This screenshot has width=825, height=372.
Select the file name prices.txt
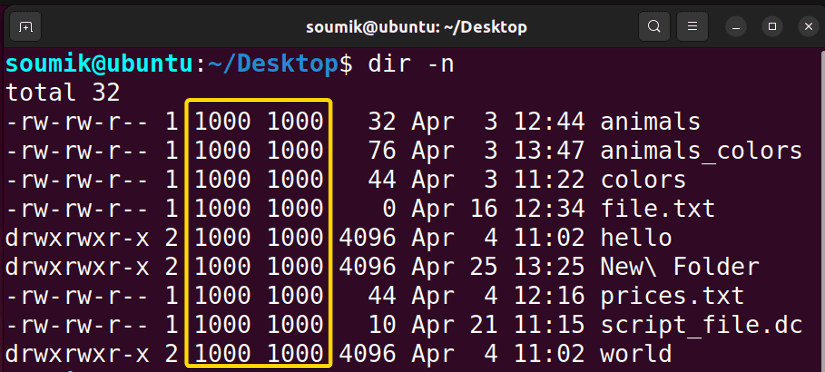672,297
